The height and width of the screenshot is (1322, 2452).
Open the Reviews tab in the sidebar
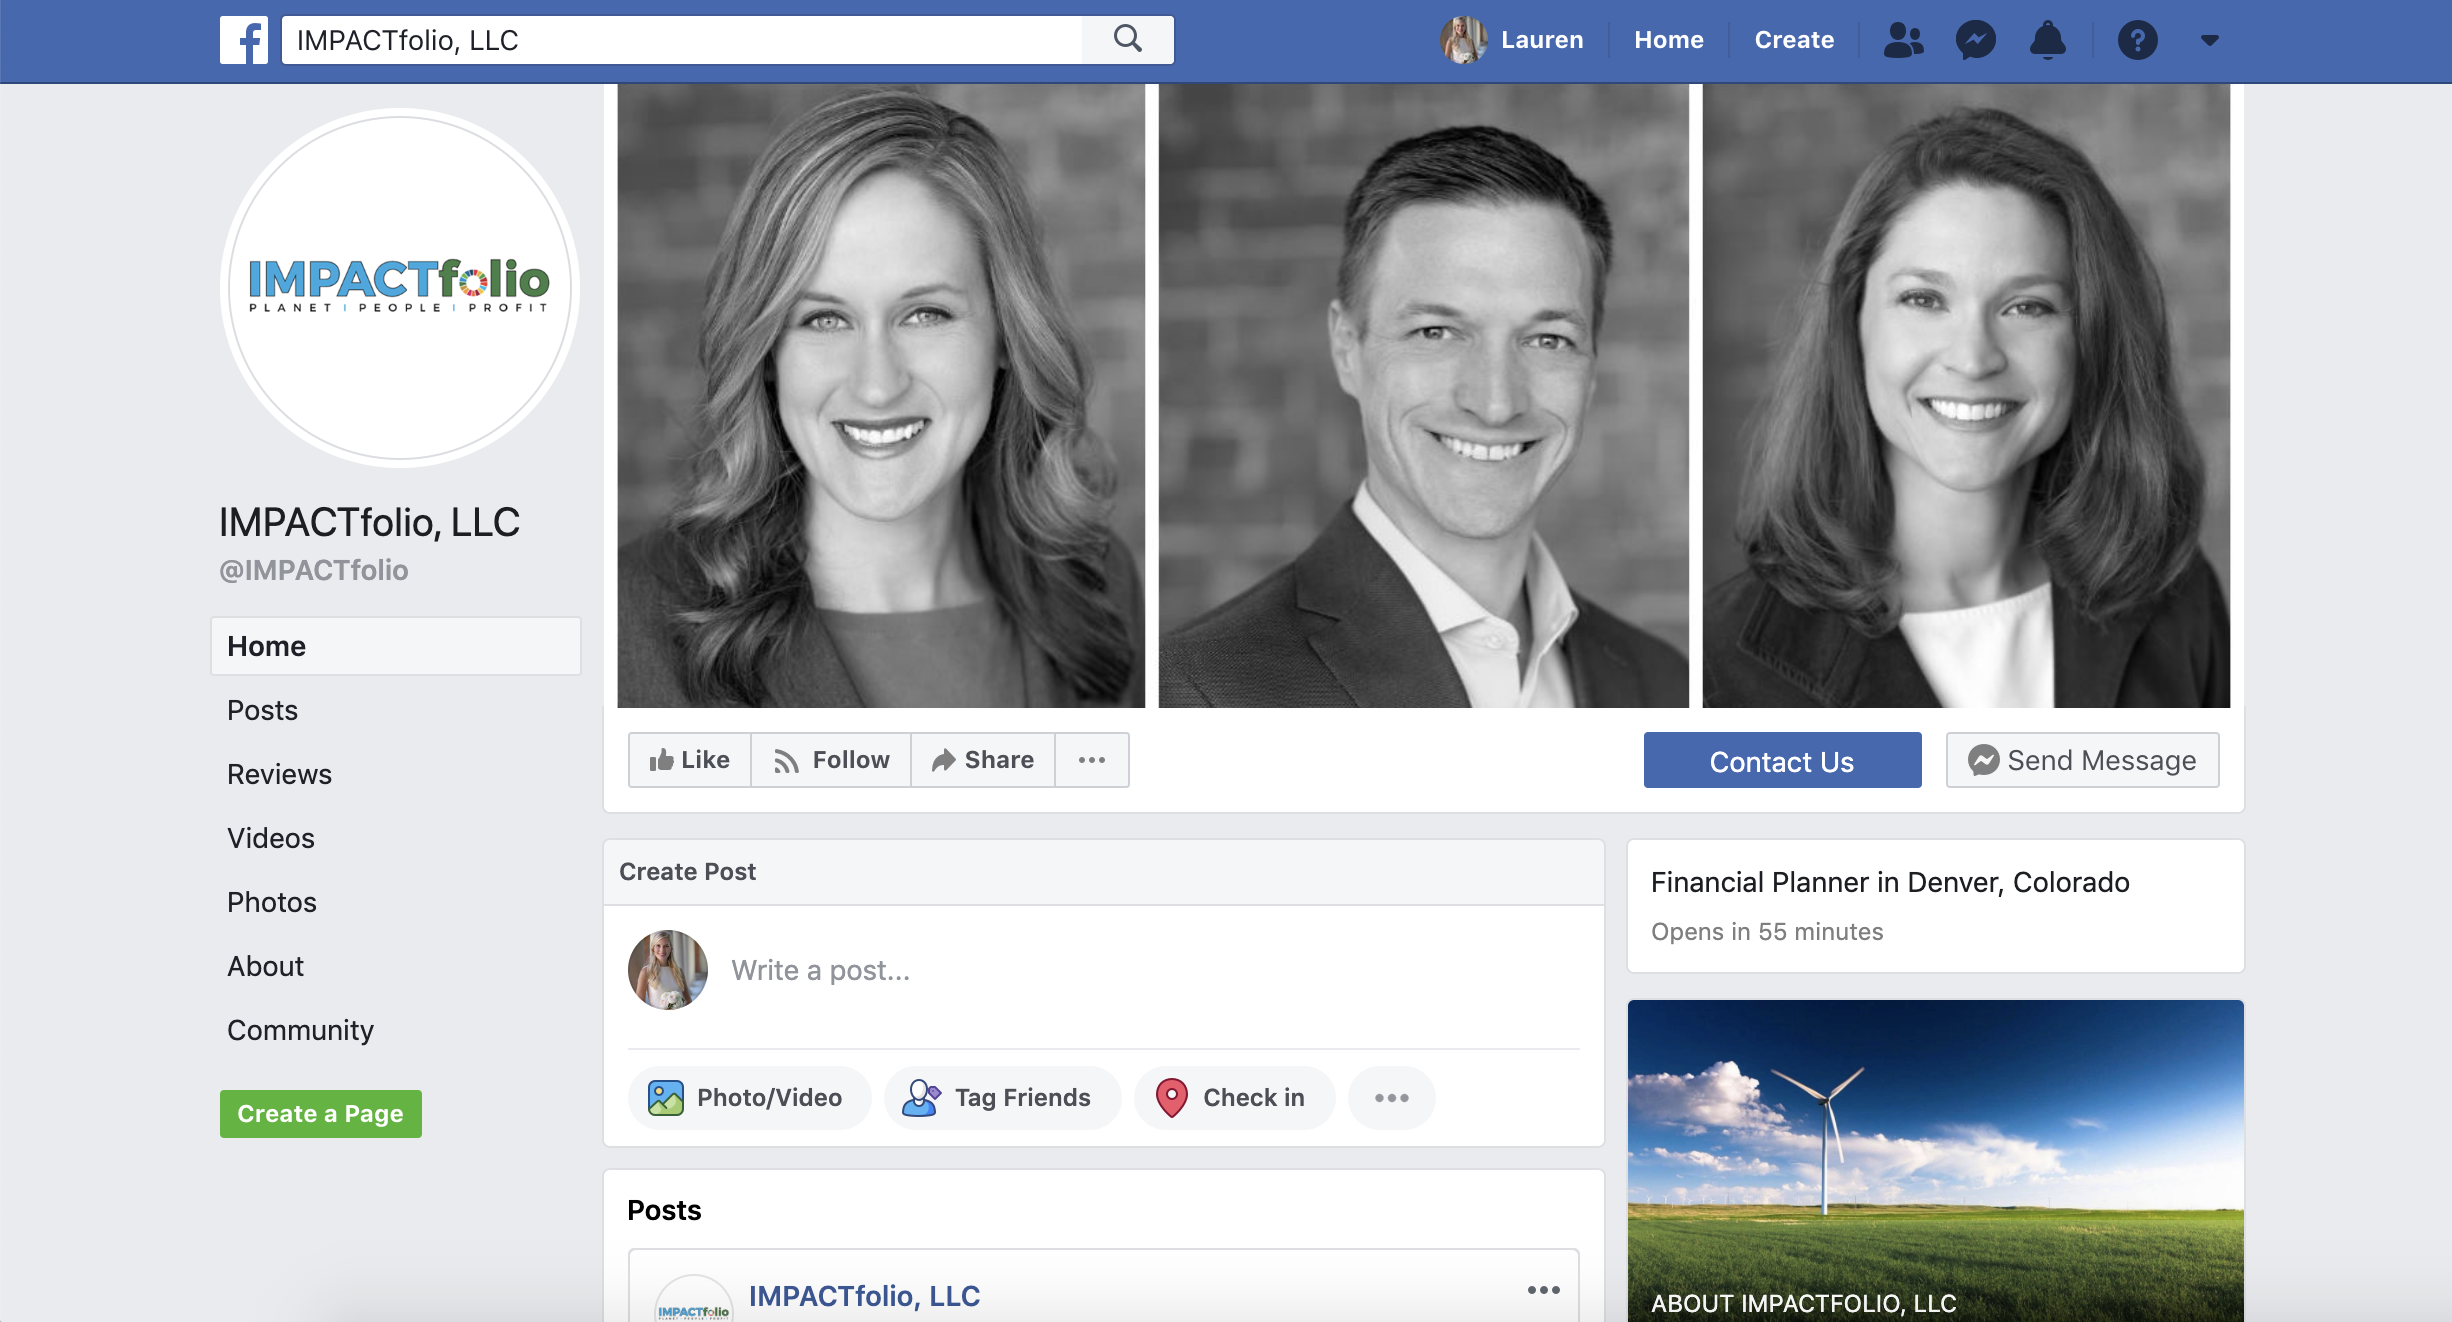pos(279,774)
